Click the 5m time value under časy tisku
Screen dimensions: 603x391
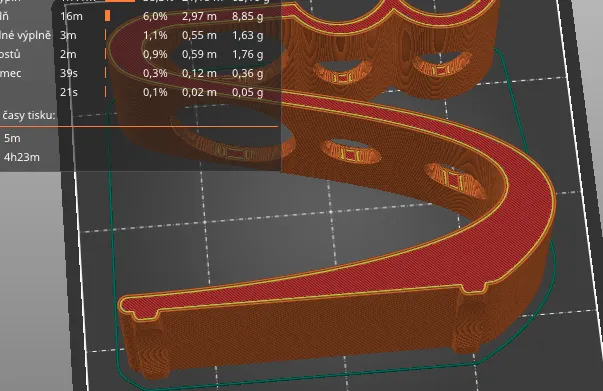(x=12, y=138)
